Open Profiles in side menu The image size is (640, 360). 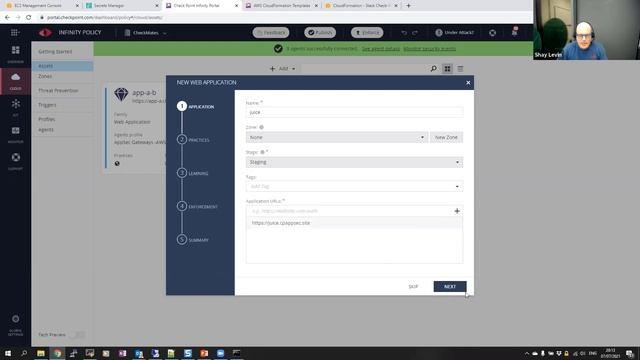click(47, 119)
